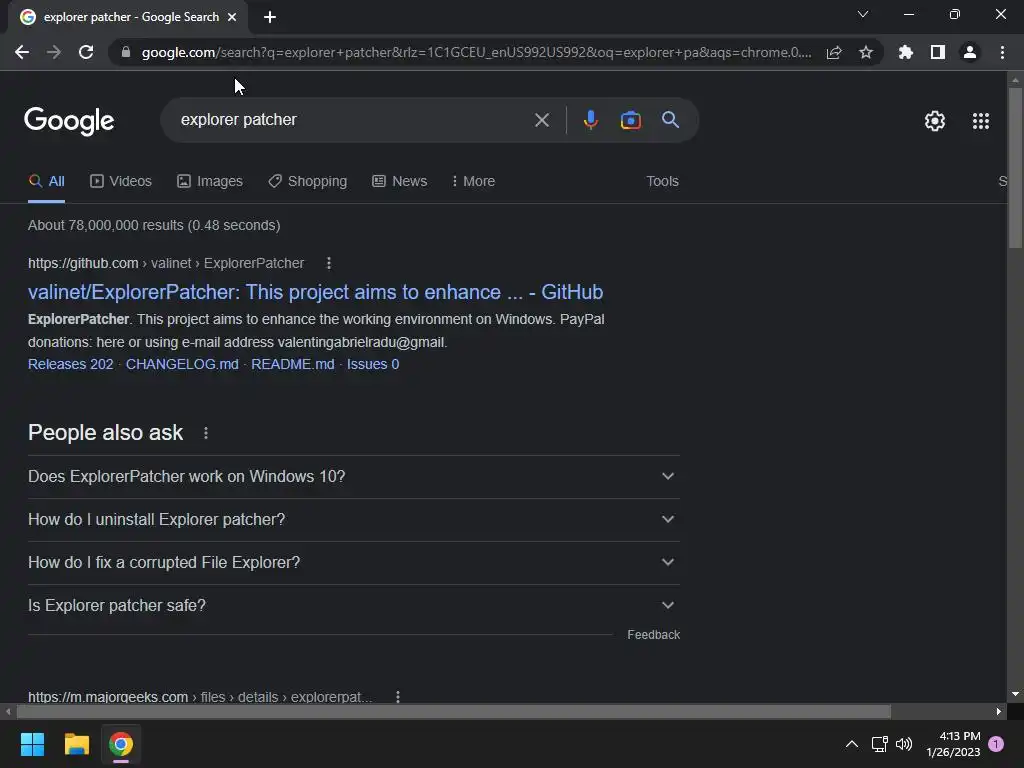Open the Releases 202 sitelink
The width and height of the screenshot is (1024, 768).
(71, 364)
